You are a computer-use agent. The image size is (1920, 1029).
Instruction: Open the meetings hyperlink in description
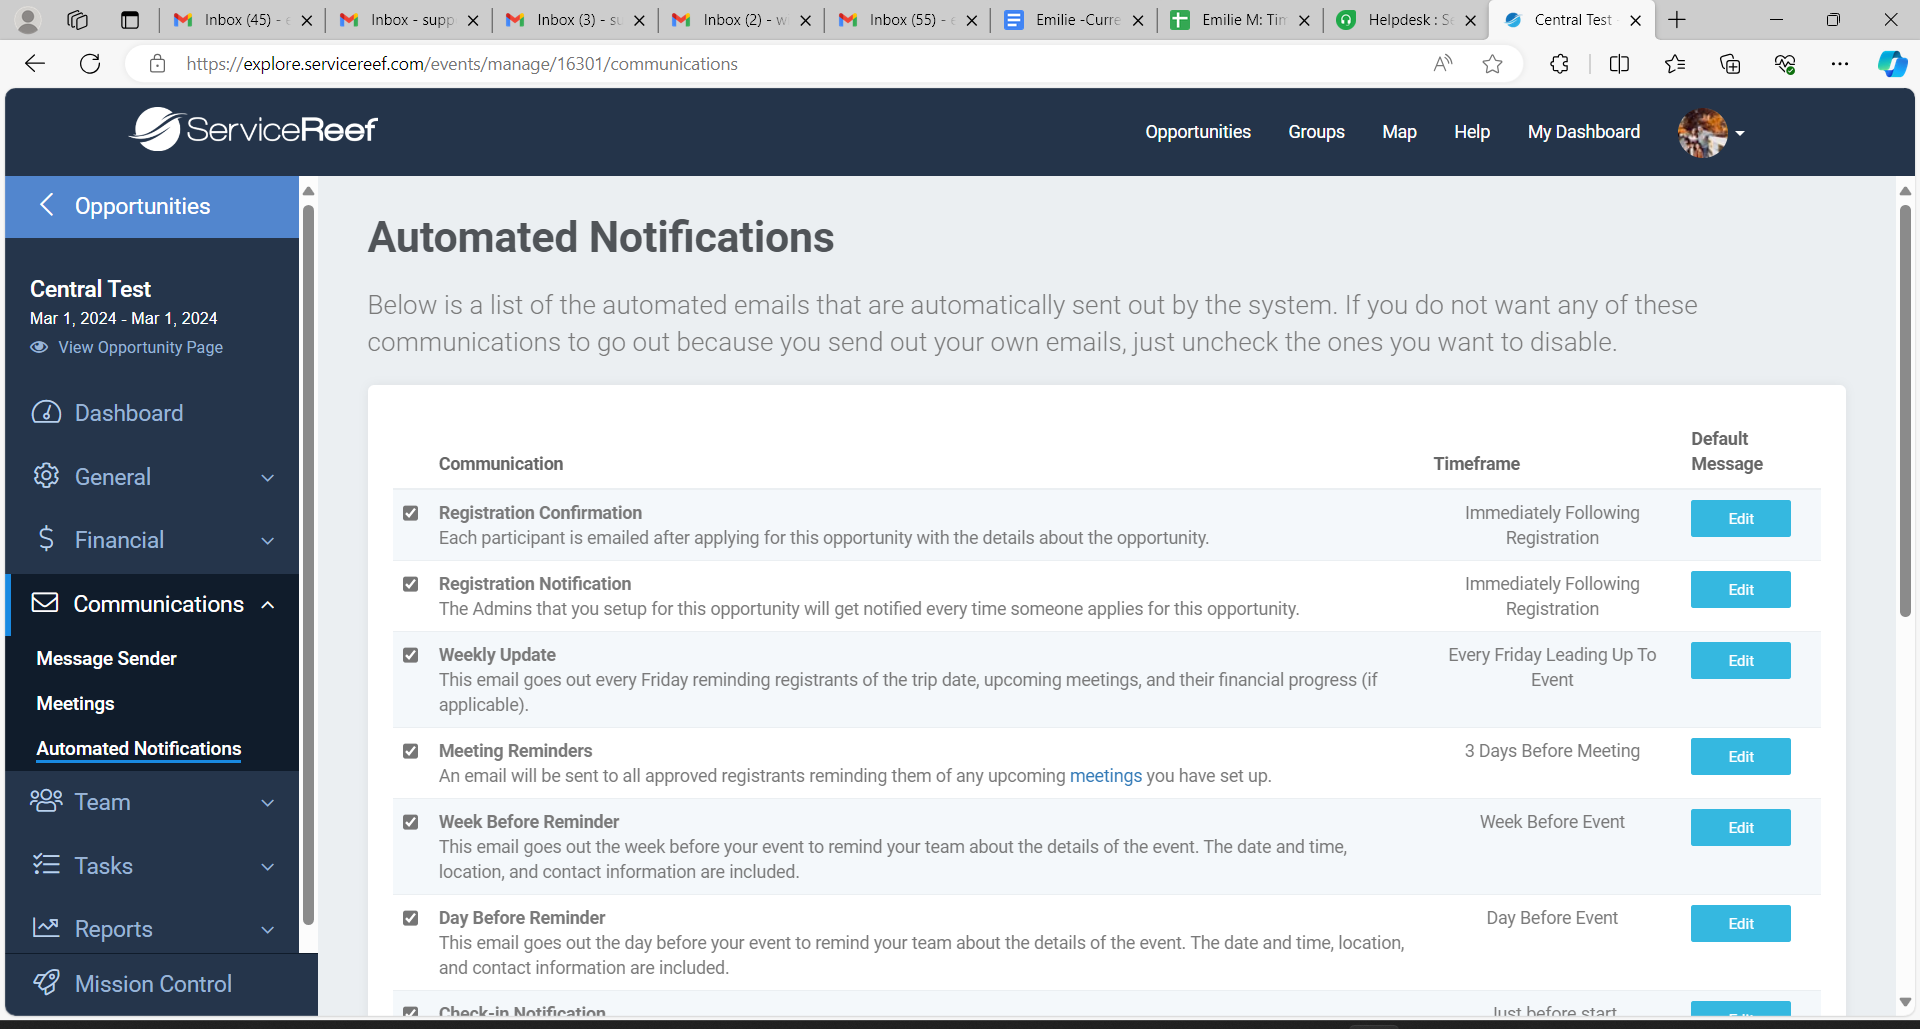1105,776
